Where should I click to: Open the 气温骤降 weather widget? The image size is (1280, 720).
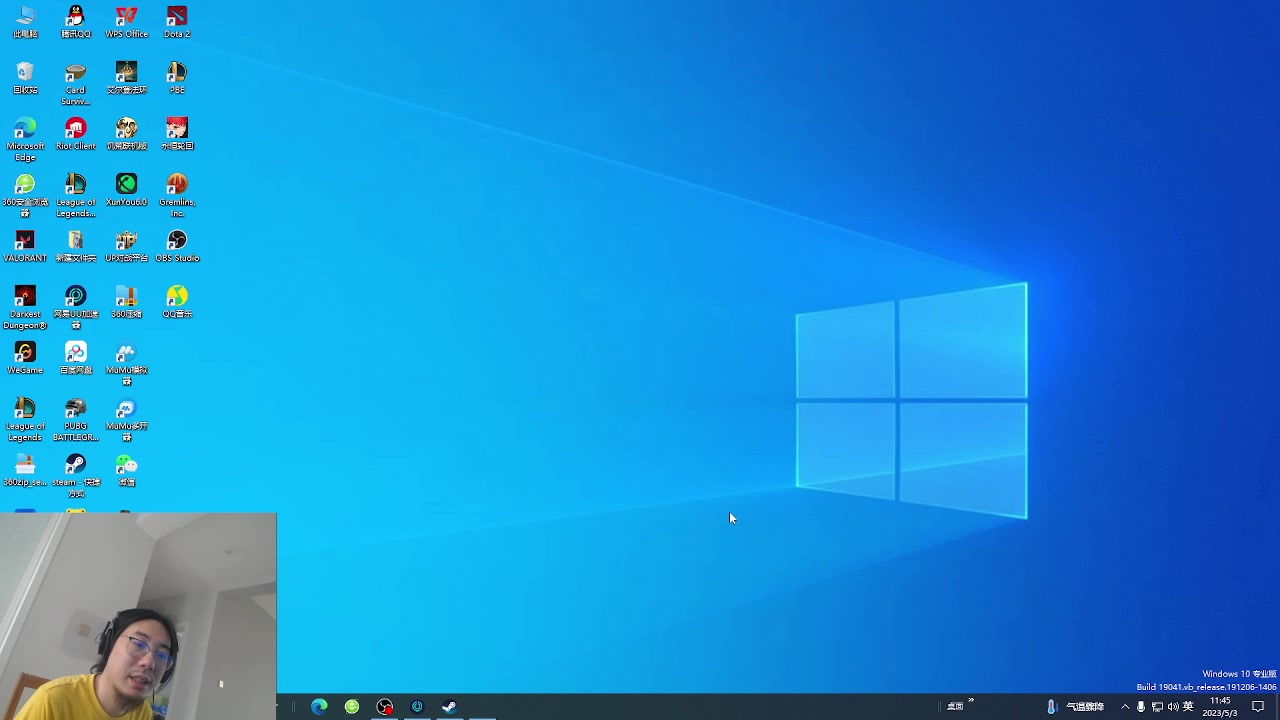coord(1077,707)
